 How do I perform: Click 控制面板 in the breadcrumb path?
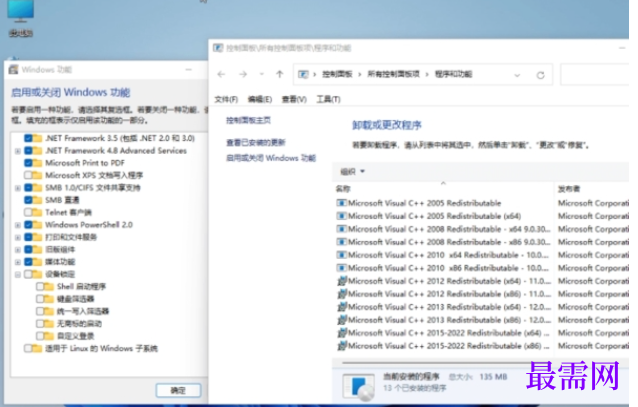pos(337,74)
